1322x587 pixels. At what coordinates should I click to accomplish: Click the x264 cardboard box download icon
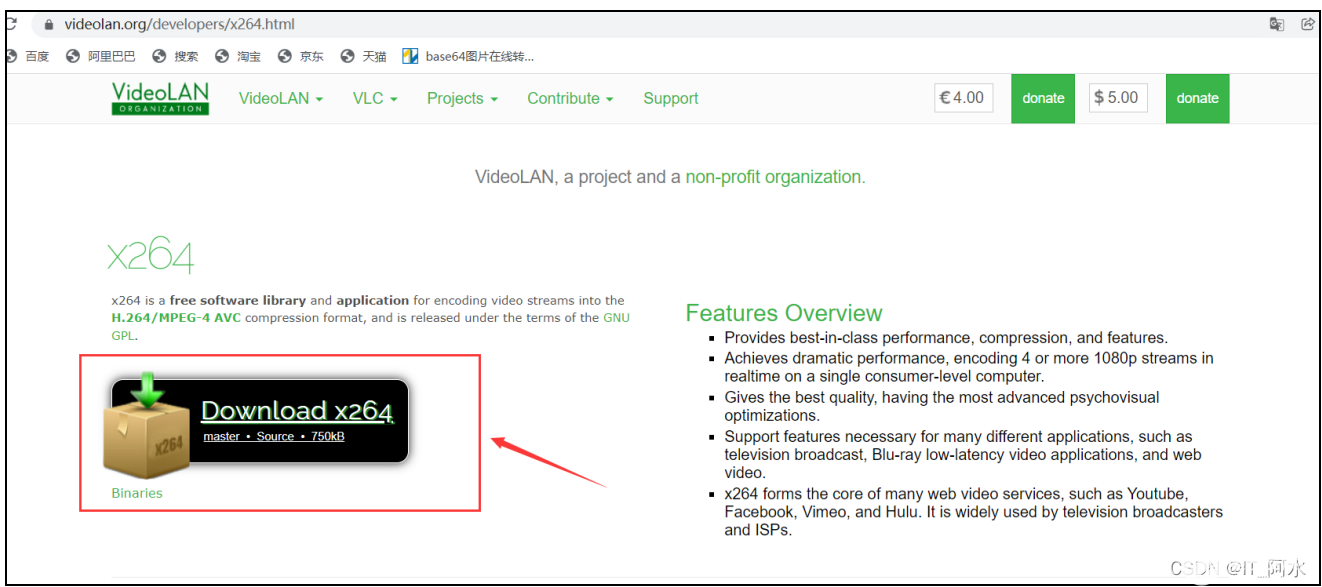[x=148, y=426]
